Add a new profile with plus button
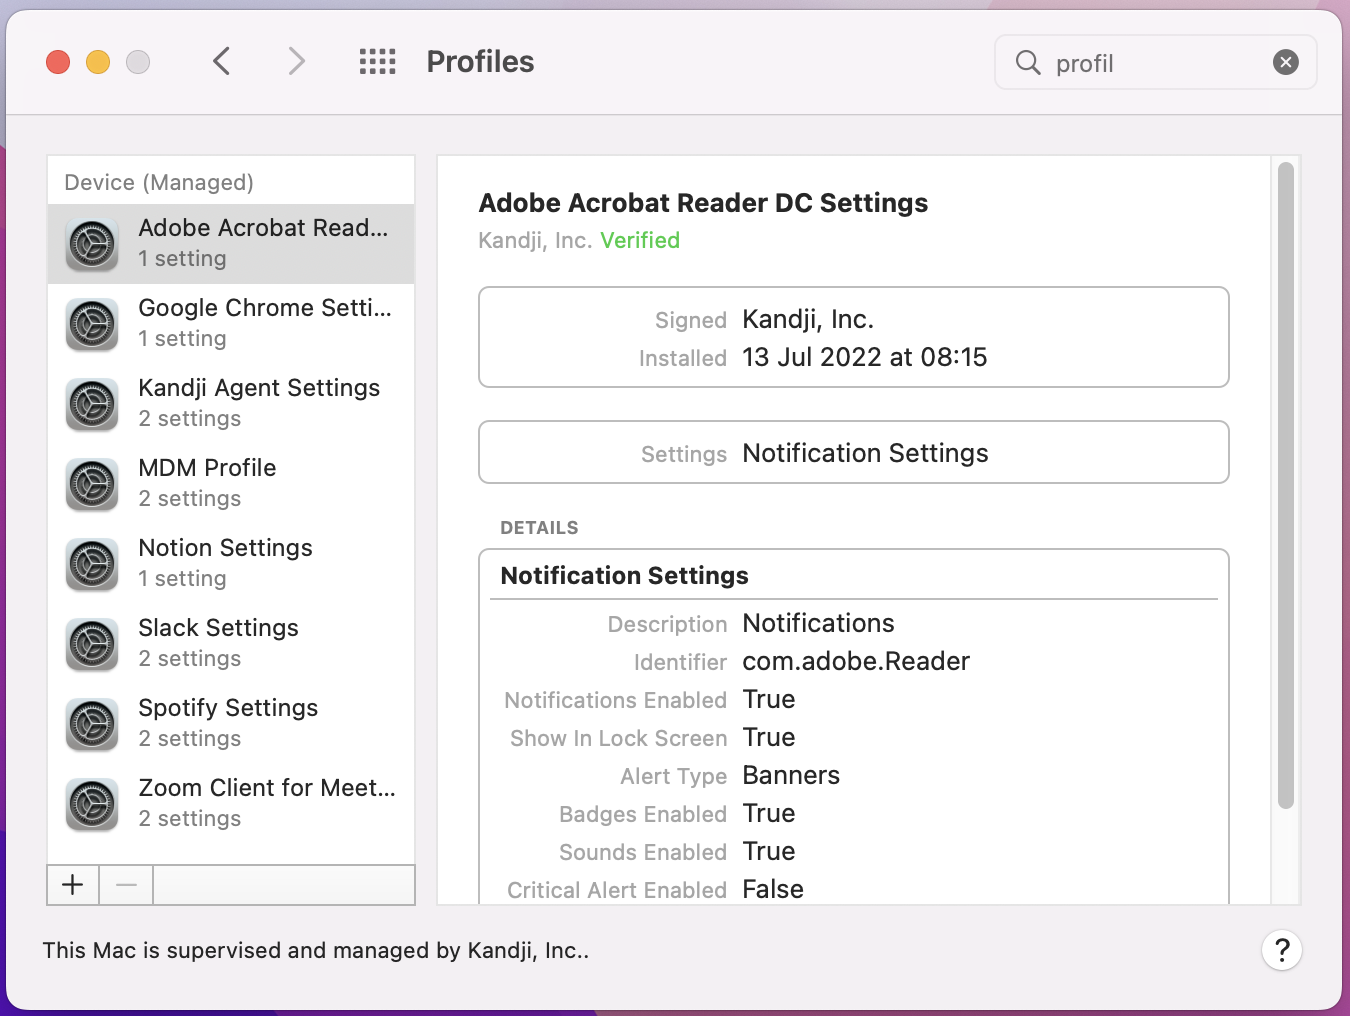This screenshot has width=1350, height=1016. click(73, 885)
